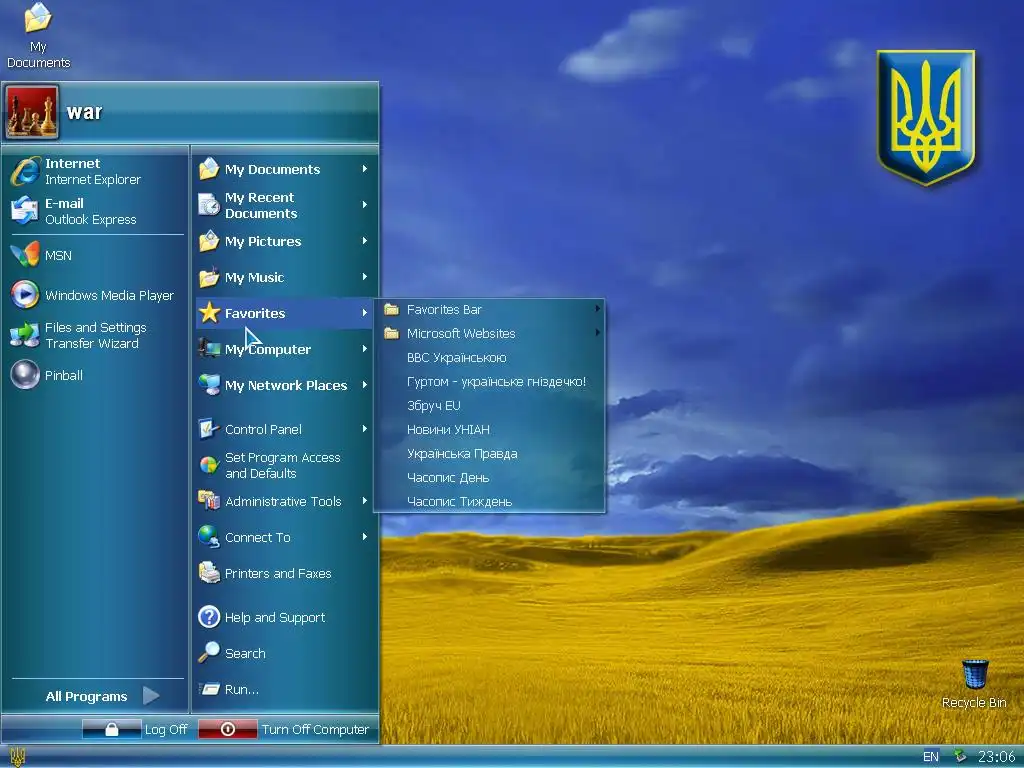Screen dimensions: 1024x768
Task: Open the BBC Українською favorite
Action: coord(490,357)
